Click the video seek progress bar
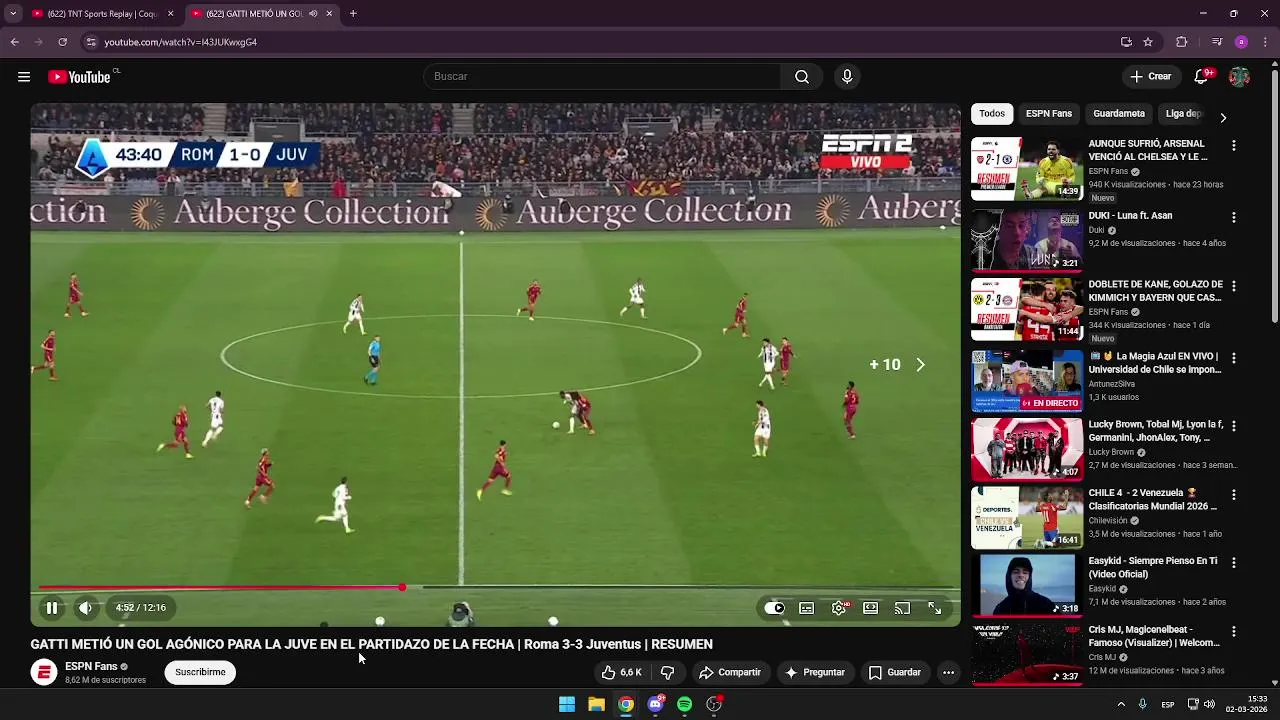Screen dimensions: 1280x720 496,588
